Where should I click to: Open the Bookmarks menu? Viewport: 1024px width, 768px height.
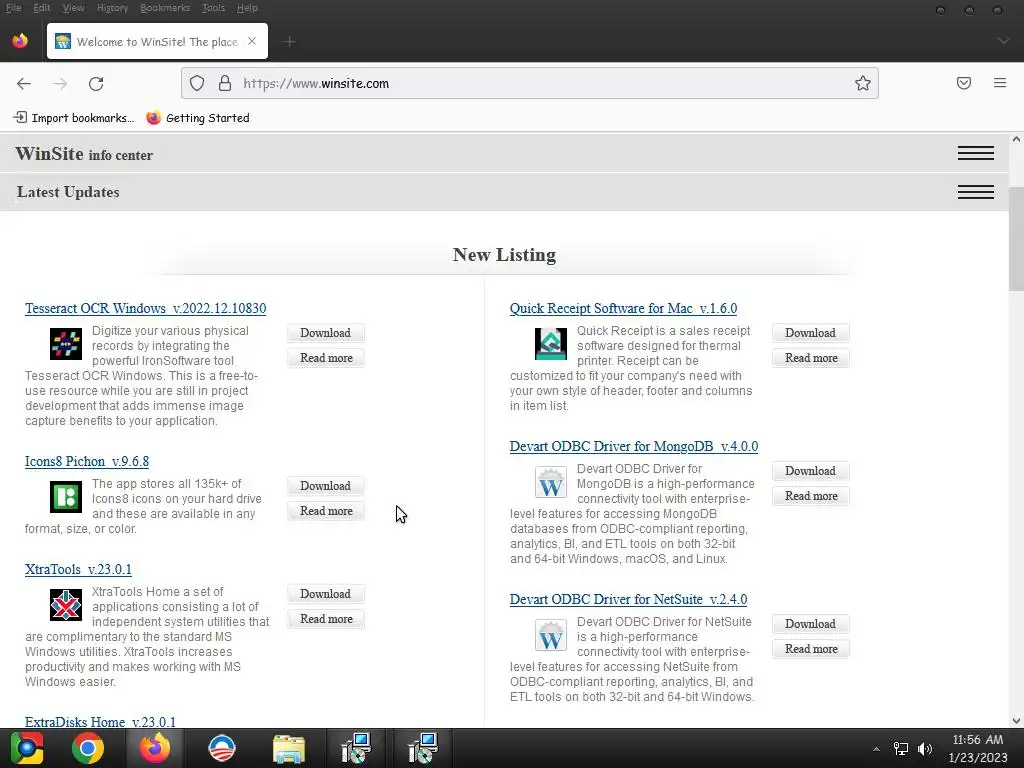[x=165, y=8]
